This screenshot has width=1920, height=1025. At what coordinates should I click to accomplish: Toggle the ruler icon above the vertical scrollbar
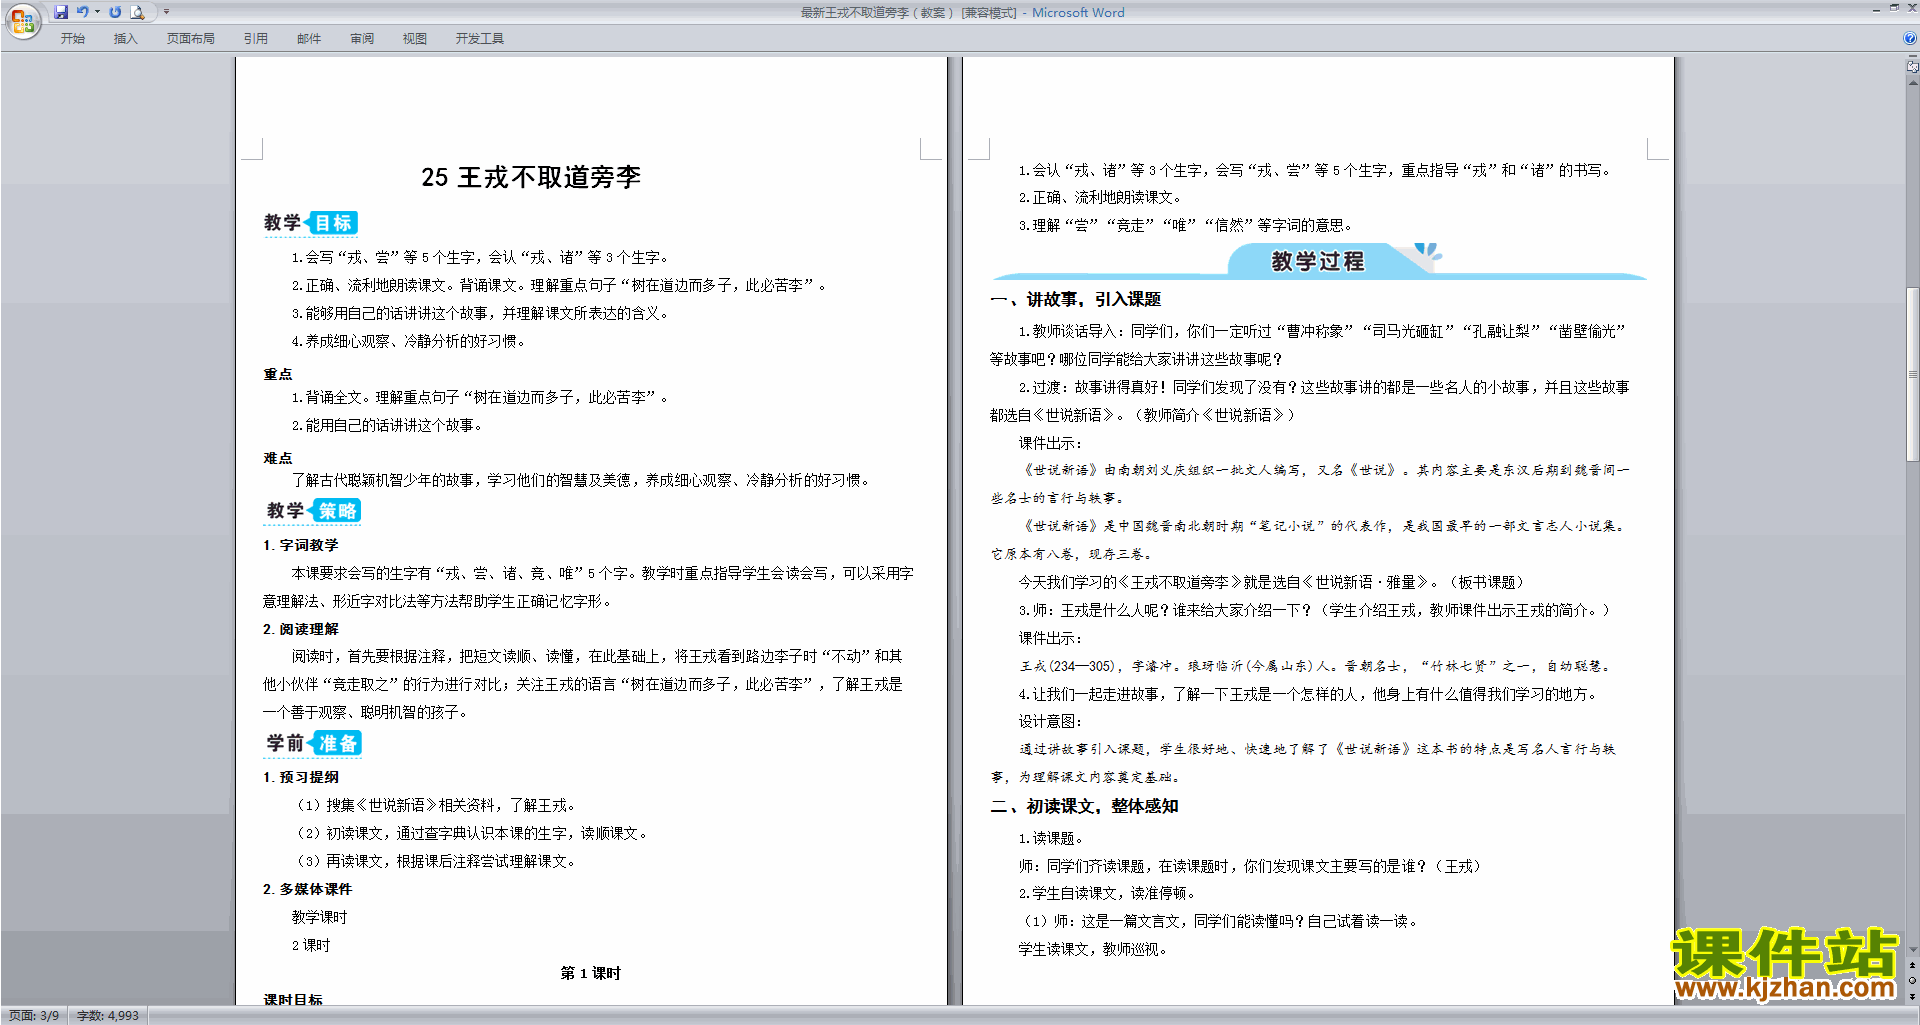[x=1912, y=68]
